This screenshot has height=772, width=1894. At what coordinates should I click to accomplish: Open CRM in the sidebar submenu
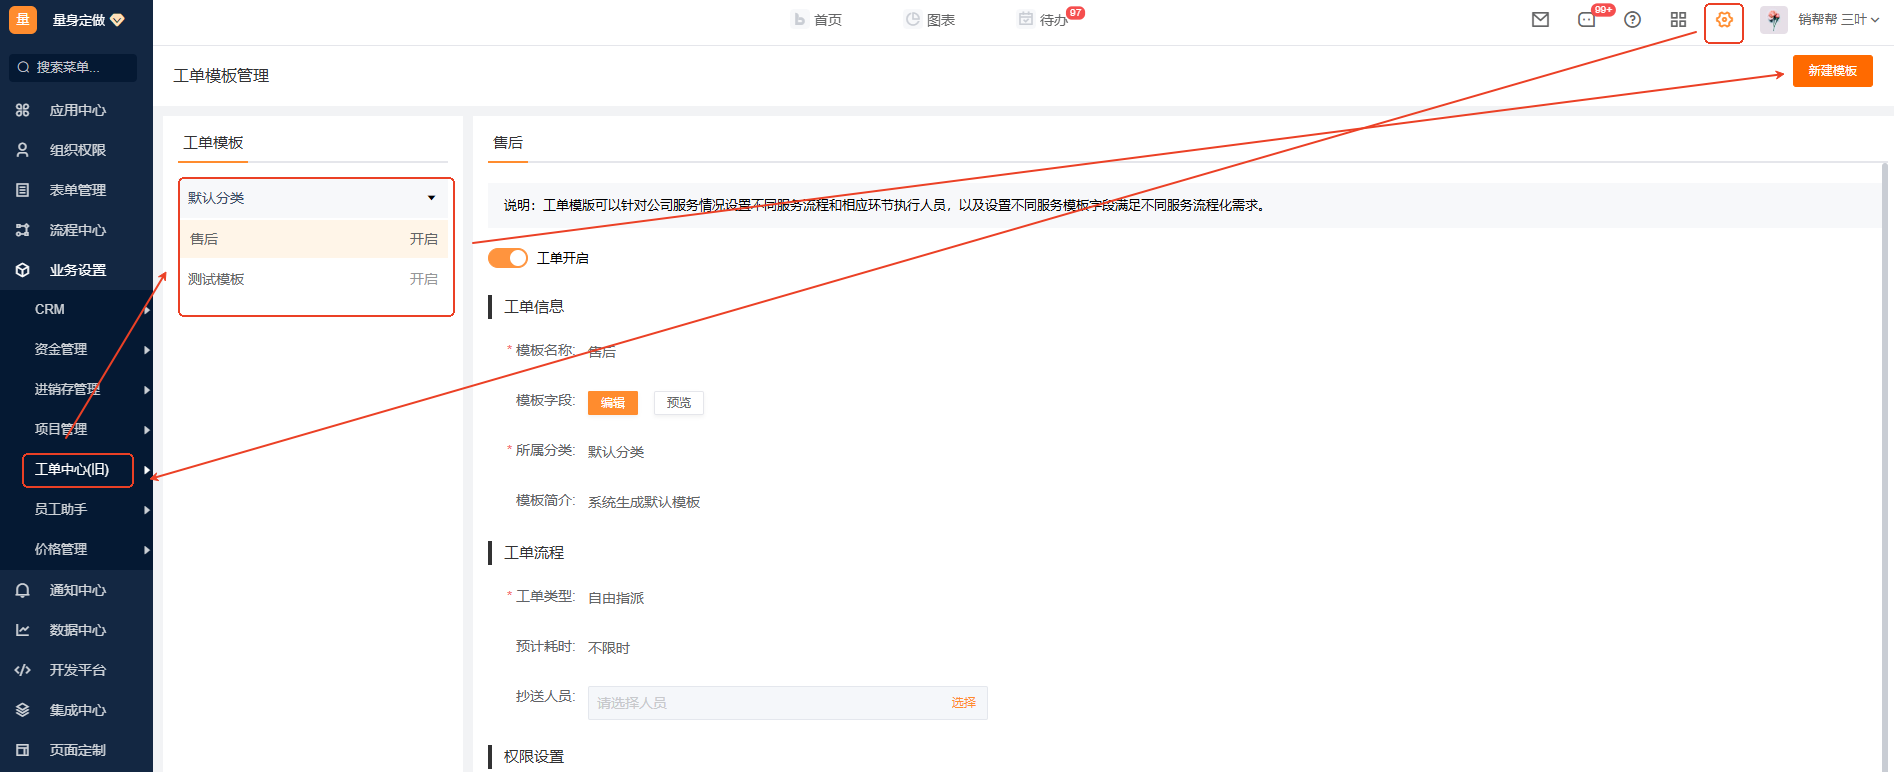[49, 310]
